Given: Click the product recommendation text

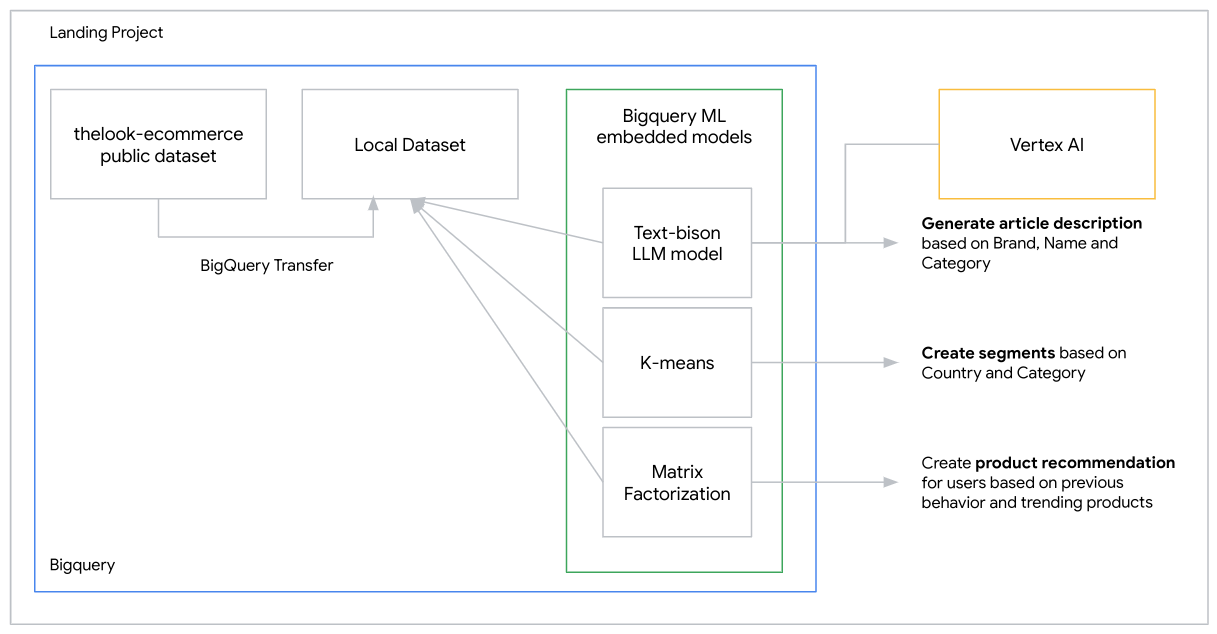Looking at the screenshot, I should click(x=1075, y=463).
